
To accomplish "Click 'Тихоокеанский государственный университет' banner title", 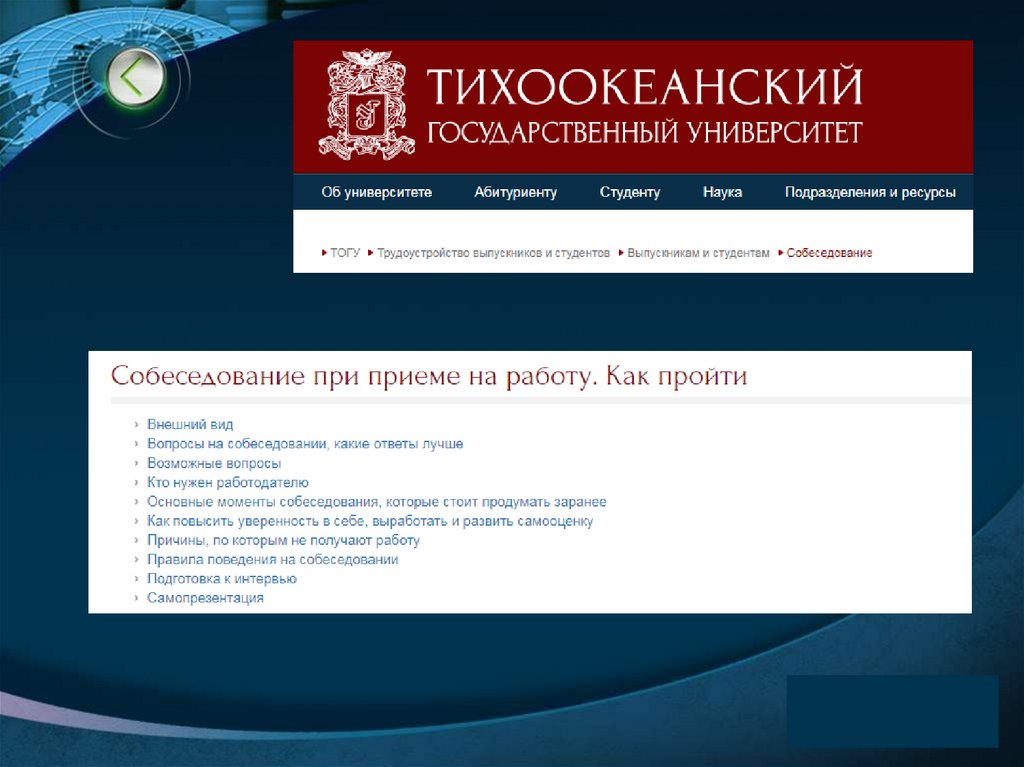I will (645, 105).
